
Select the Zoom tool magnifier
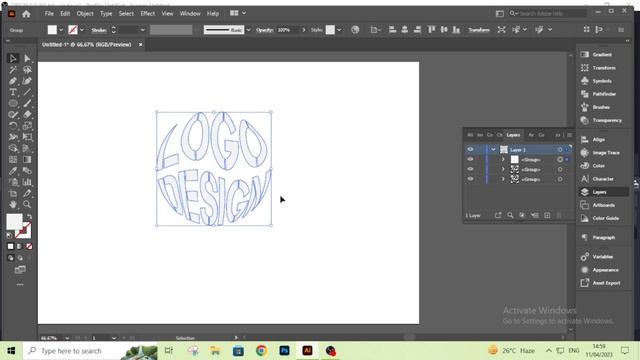(x=27, y=204)
